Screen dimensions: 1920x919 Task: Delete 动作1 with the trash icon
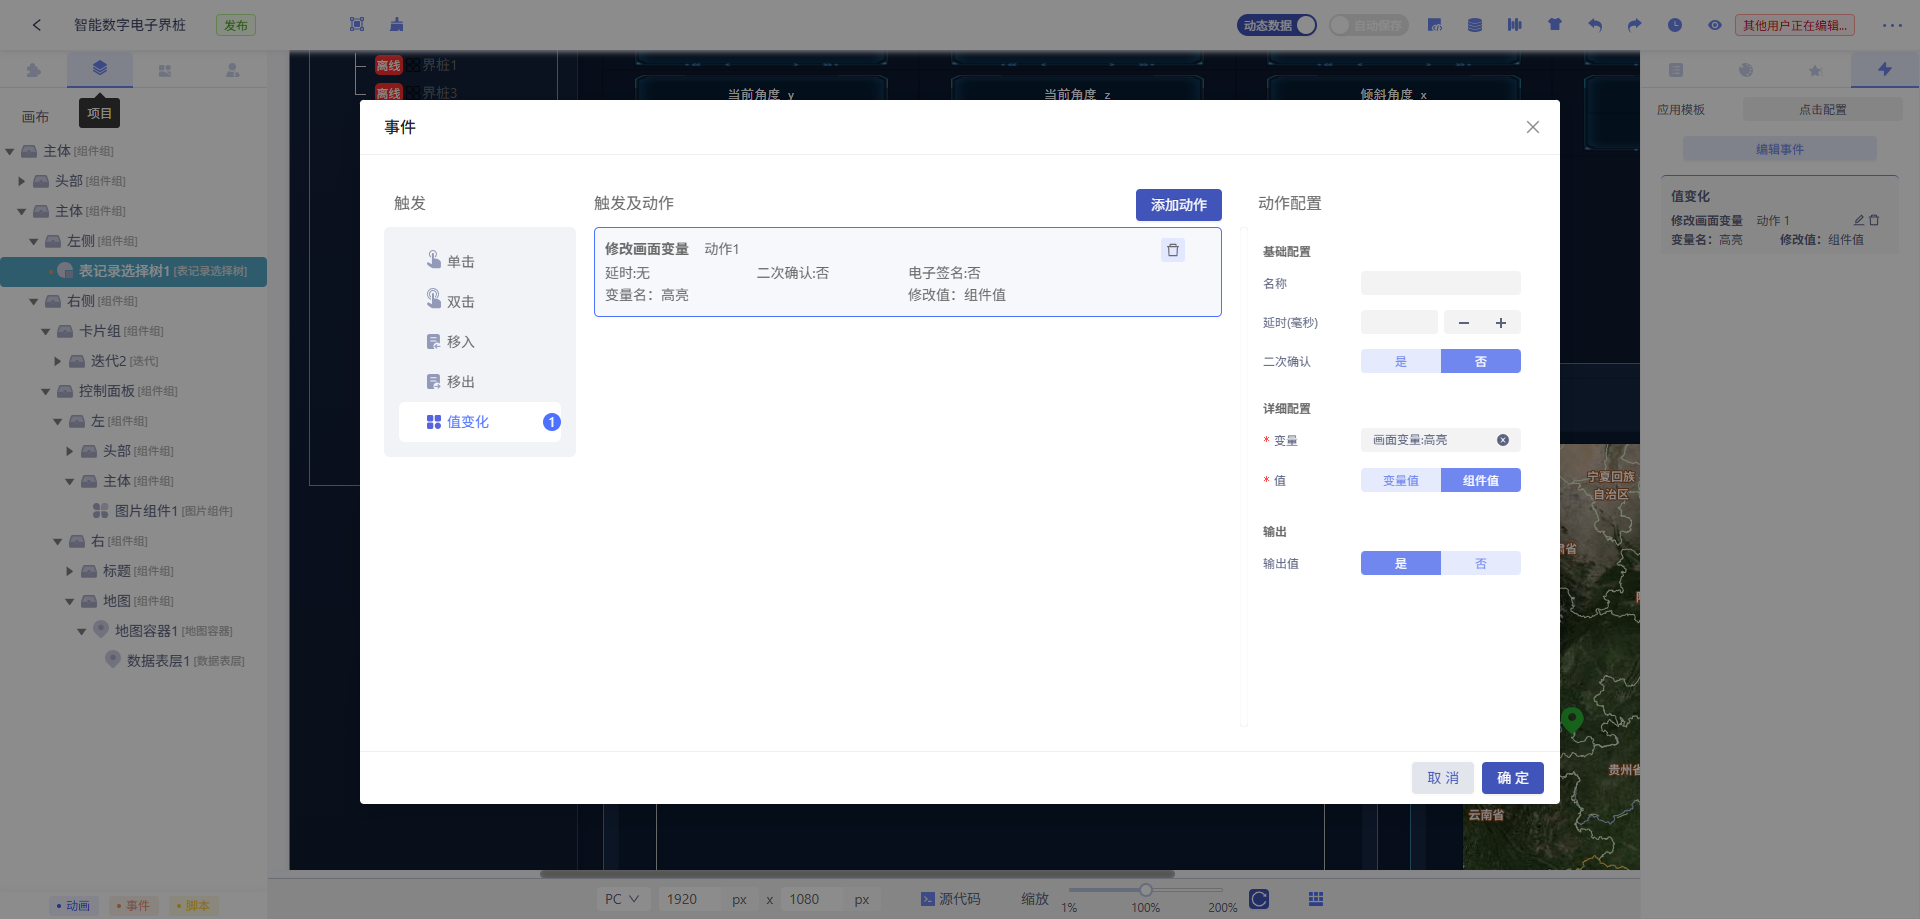(x=1173, y=250)
